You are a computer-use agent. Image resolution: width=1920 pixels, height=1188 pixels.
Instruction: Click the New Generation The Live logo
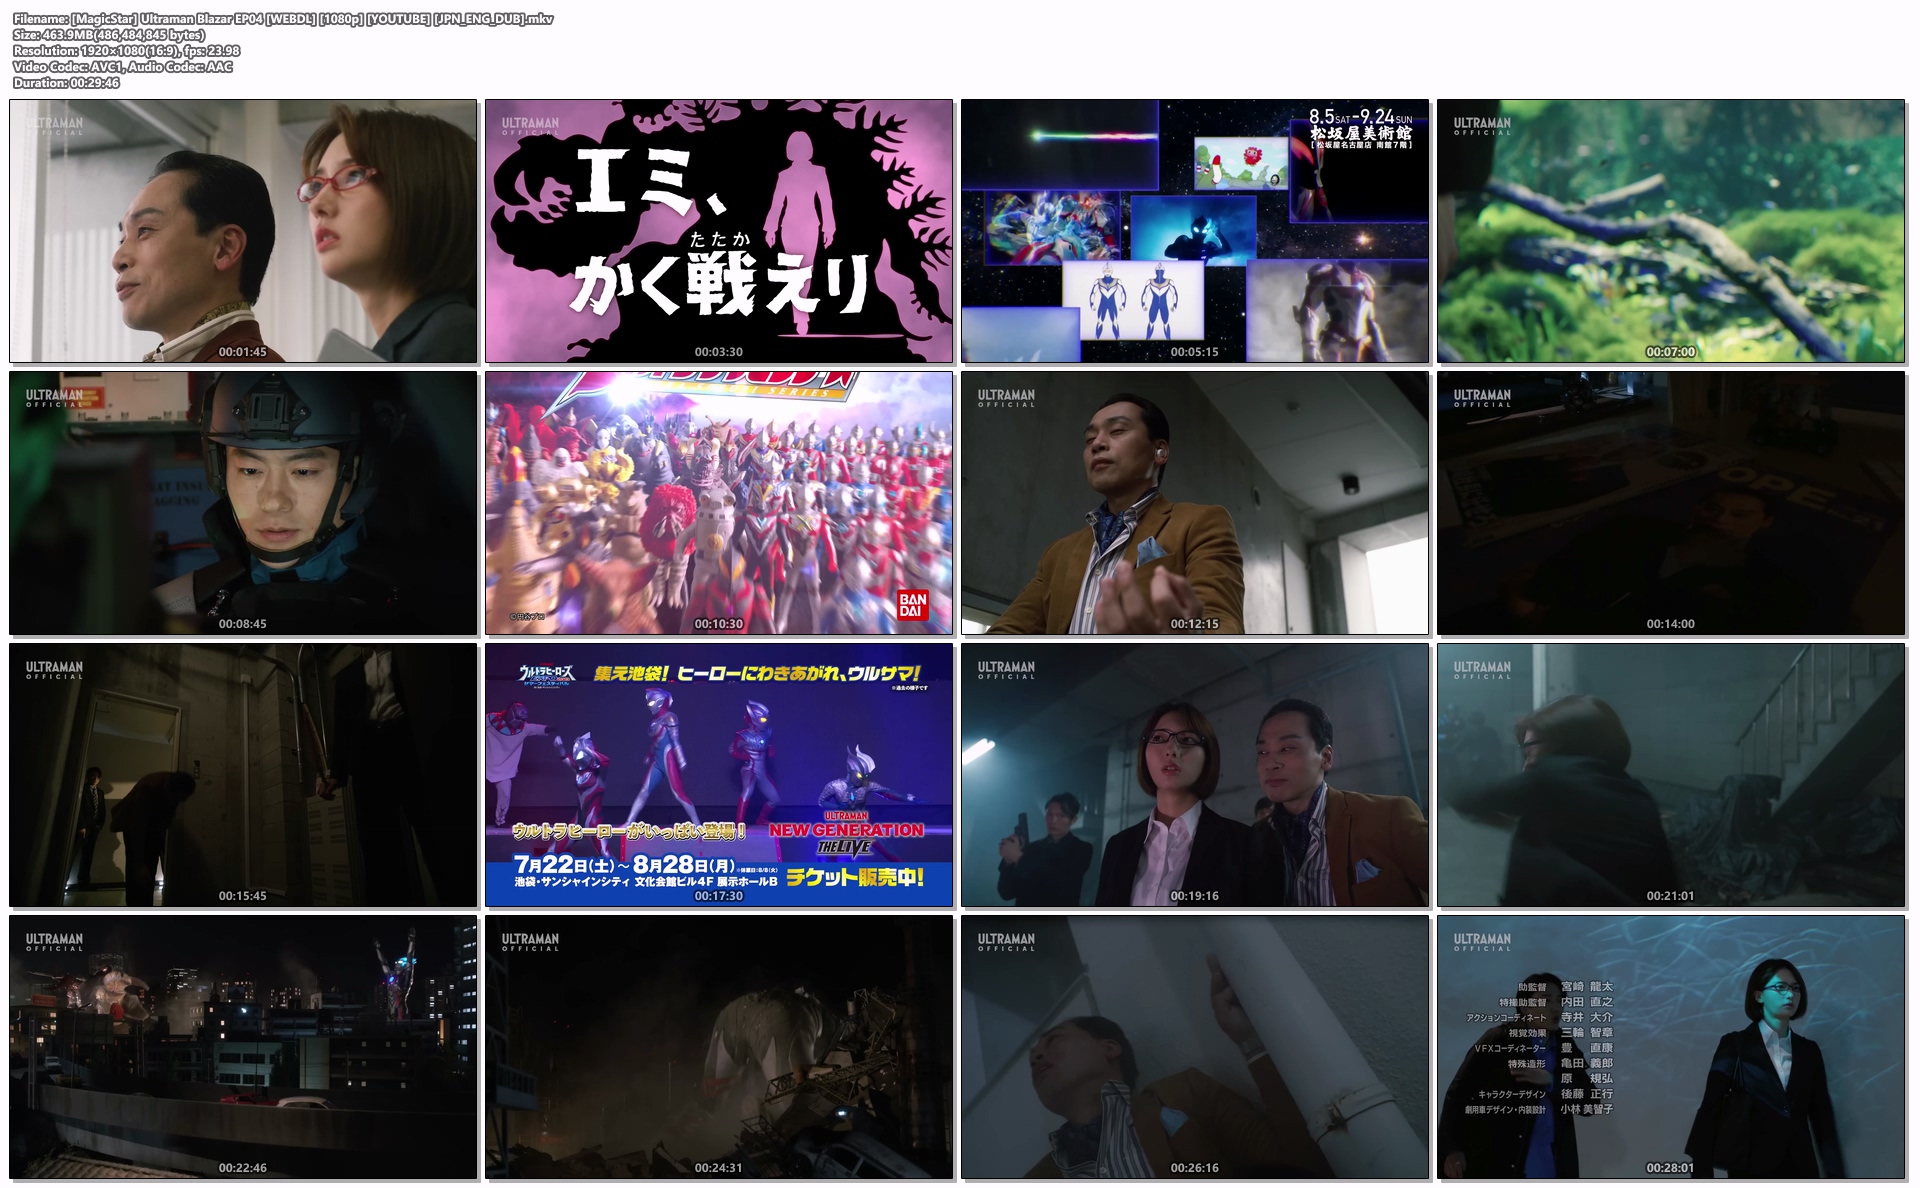(846, 835)
